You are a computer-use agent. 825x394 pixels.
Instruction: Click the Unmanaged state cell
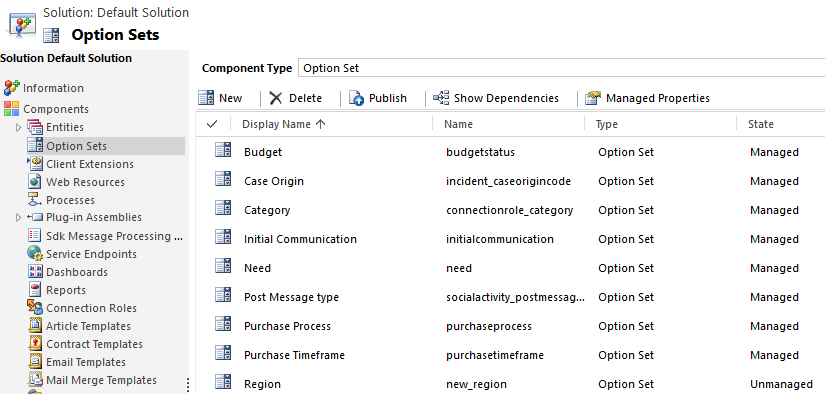[x=781, y=385]
